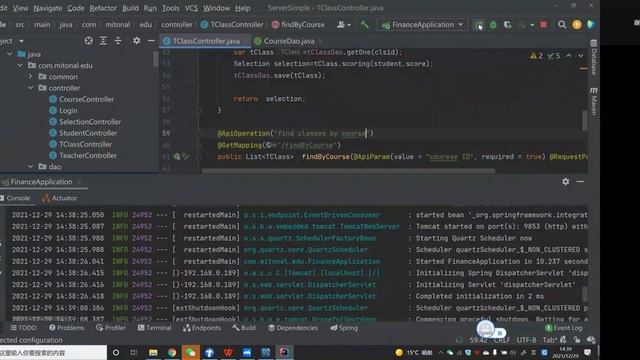The image size is (640, 360).
Task: Open the TODO tool window
Action: (23, 328)
